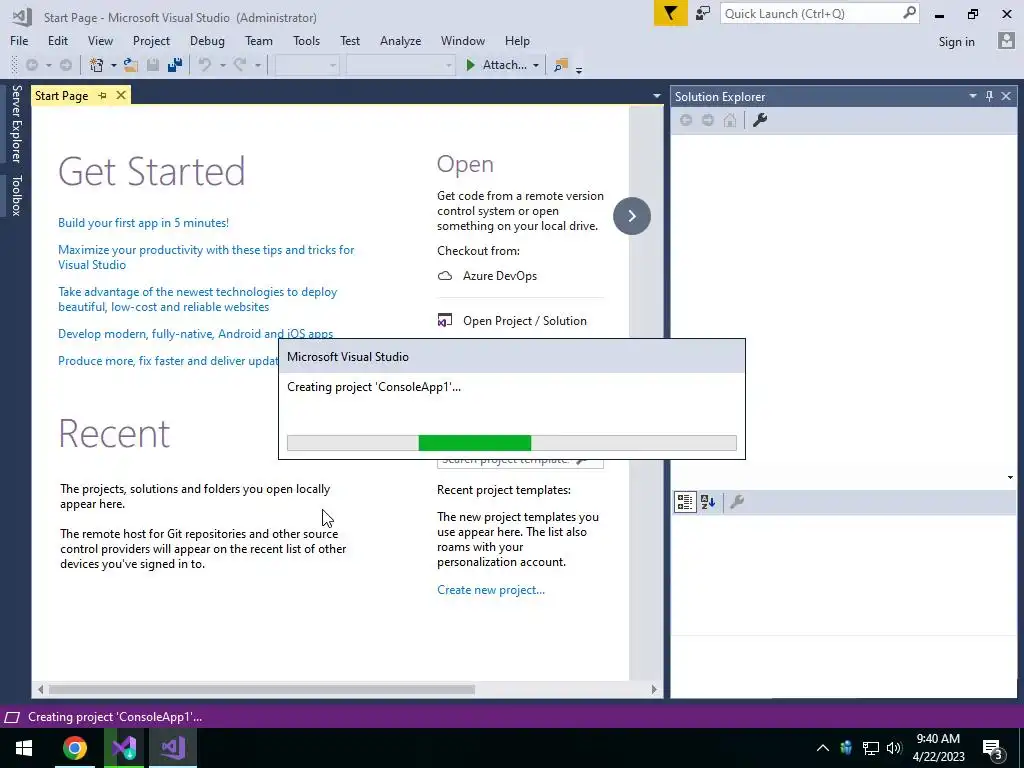Open the Solution Configurations combo box
Image resolution: width=1024 pixels, height=768 pixels.
pyautogui.click(x=306, y=65)
